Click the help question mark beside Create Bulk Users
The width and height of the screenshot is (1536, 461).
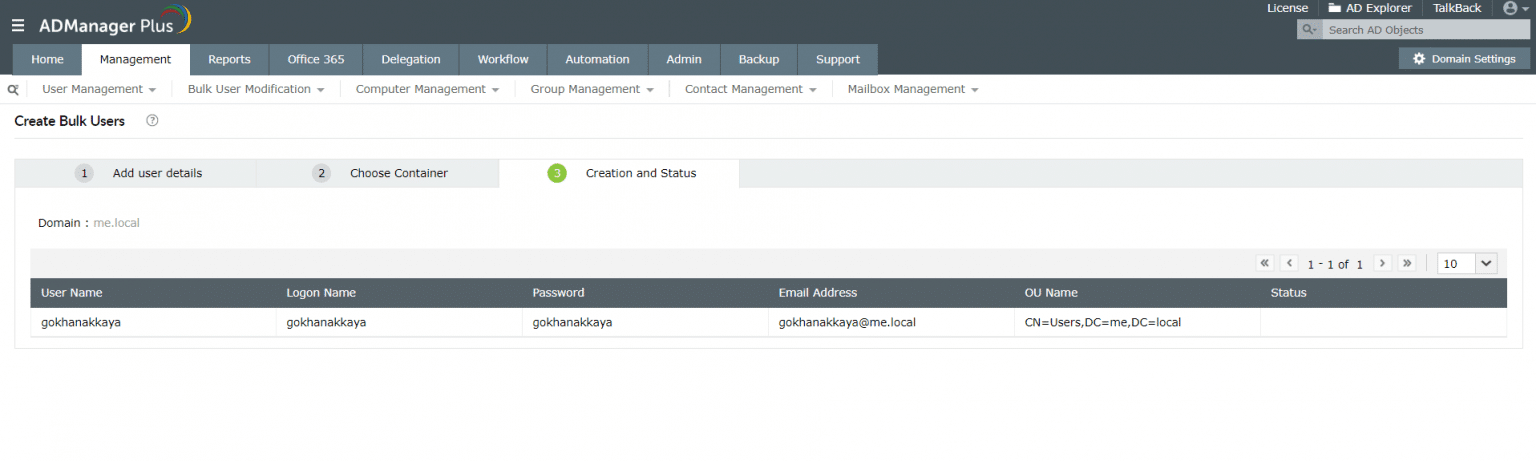[153, 121]
